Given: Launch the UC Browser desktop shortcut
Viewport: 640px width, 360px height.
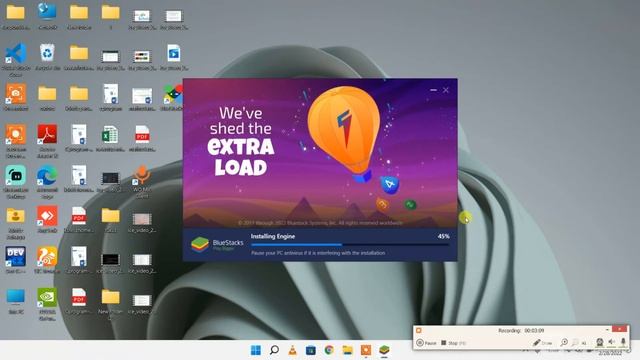Looking at the screenshot, I should [x=47, y=256].
